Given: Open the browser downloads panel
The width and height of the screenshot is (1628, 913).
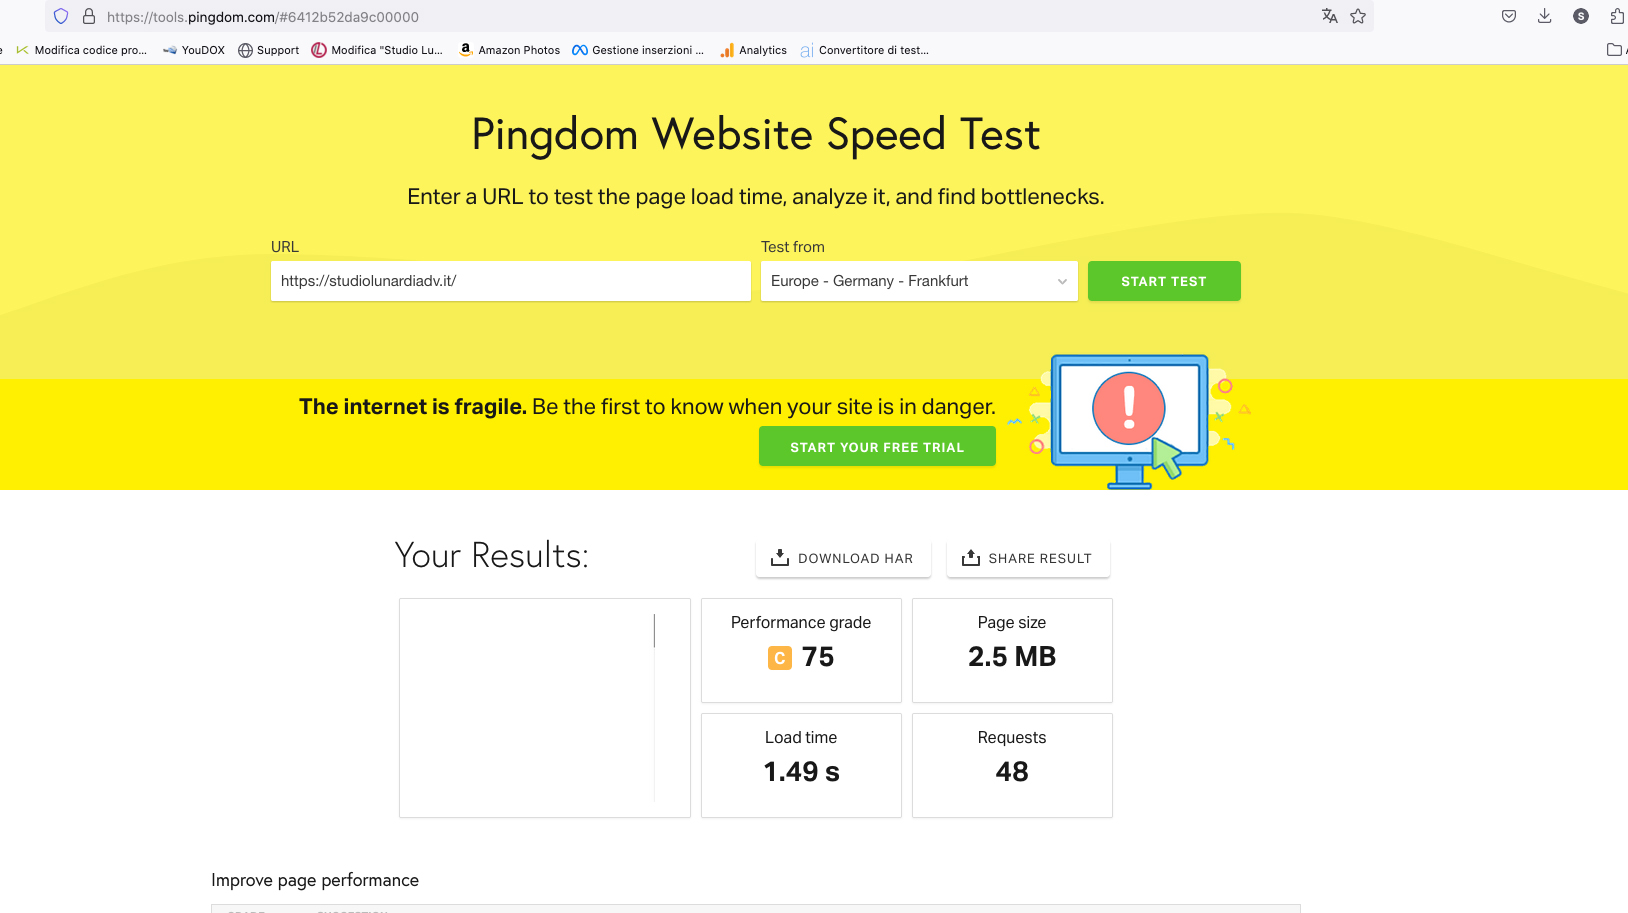Looking at the screenshot, I should 1545,16.
